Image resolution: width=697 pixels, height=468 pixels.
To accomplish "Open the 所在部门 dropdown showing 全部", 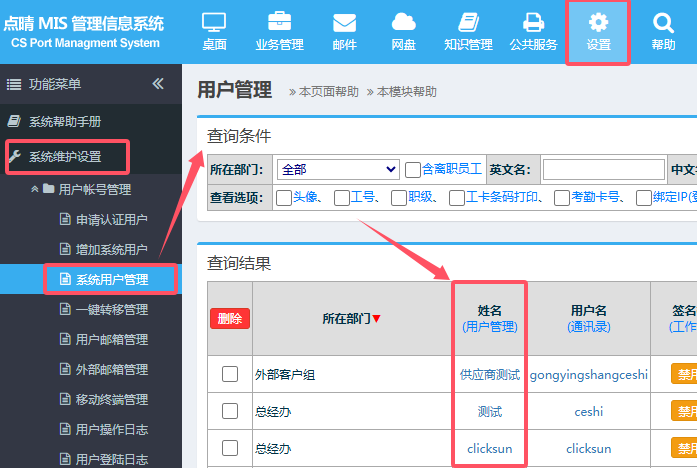I will tap(338, 169).
